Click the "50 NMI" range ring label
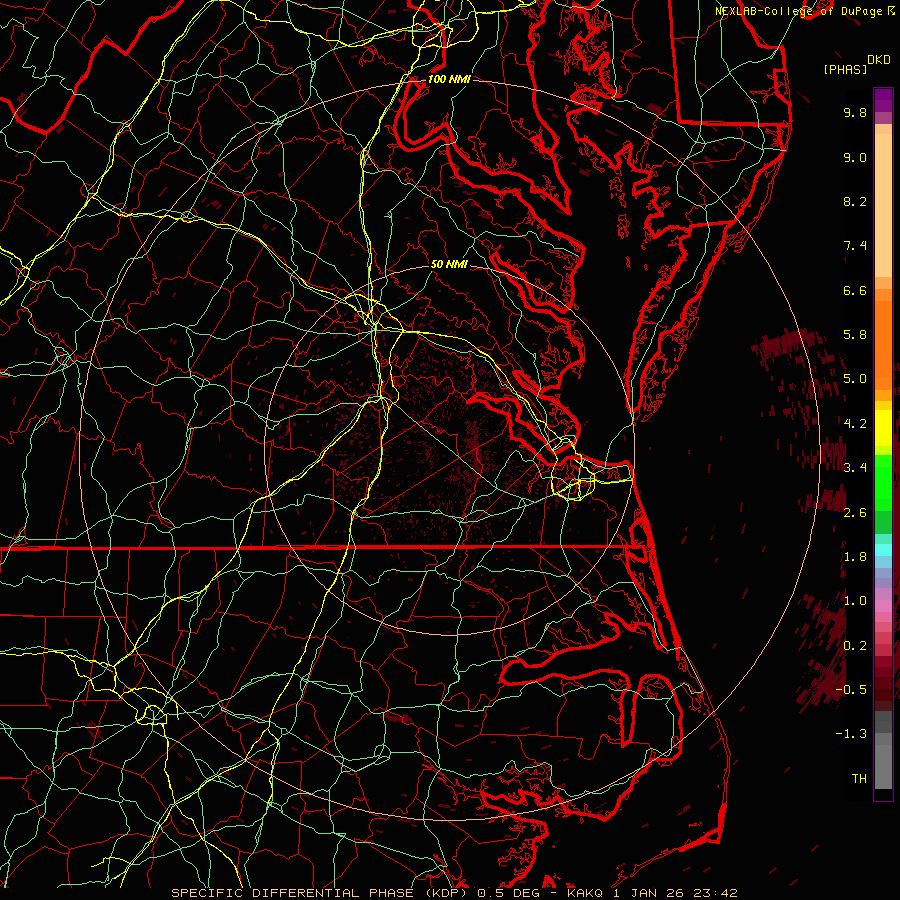The image size is (900, 900). point(449,264)
